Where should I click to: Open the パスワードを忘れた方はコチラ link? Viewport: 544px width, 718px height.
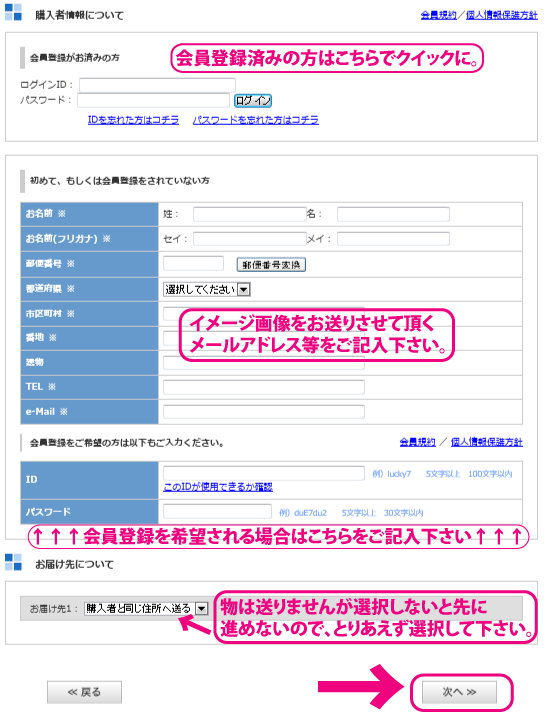[x=256, y=120]
